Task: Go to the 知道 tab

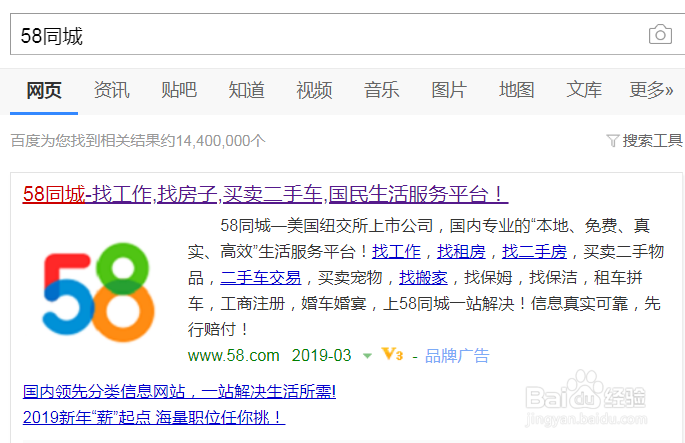Action: coord(246,90)
